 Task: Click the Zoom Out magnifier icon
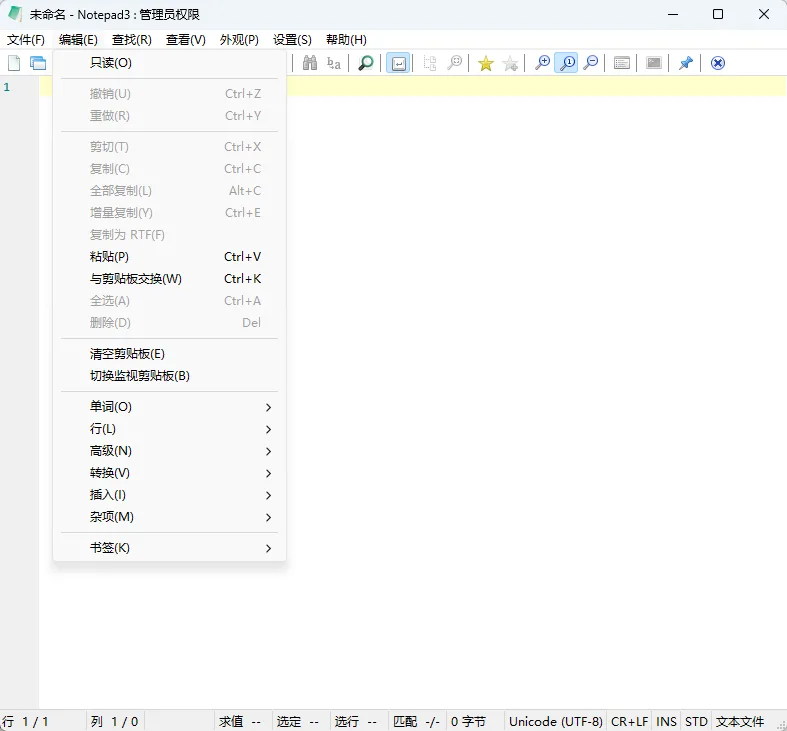[x=591, y=63]
